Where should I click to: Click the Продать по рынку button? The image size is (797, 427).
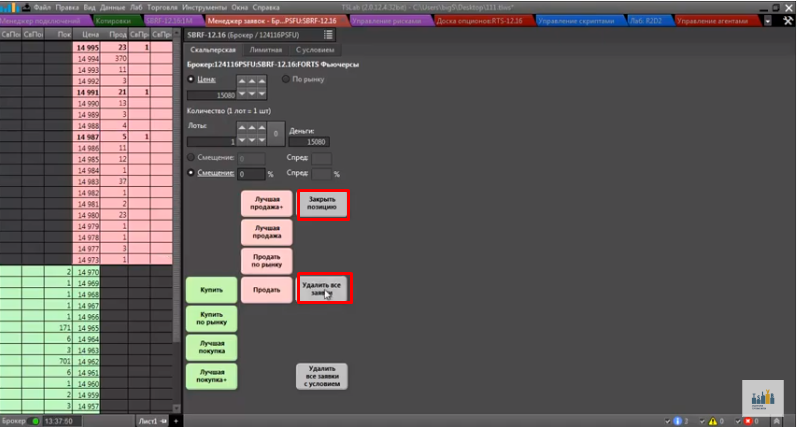tap(267, 261)
